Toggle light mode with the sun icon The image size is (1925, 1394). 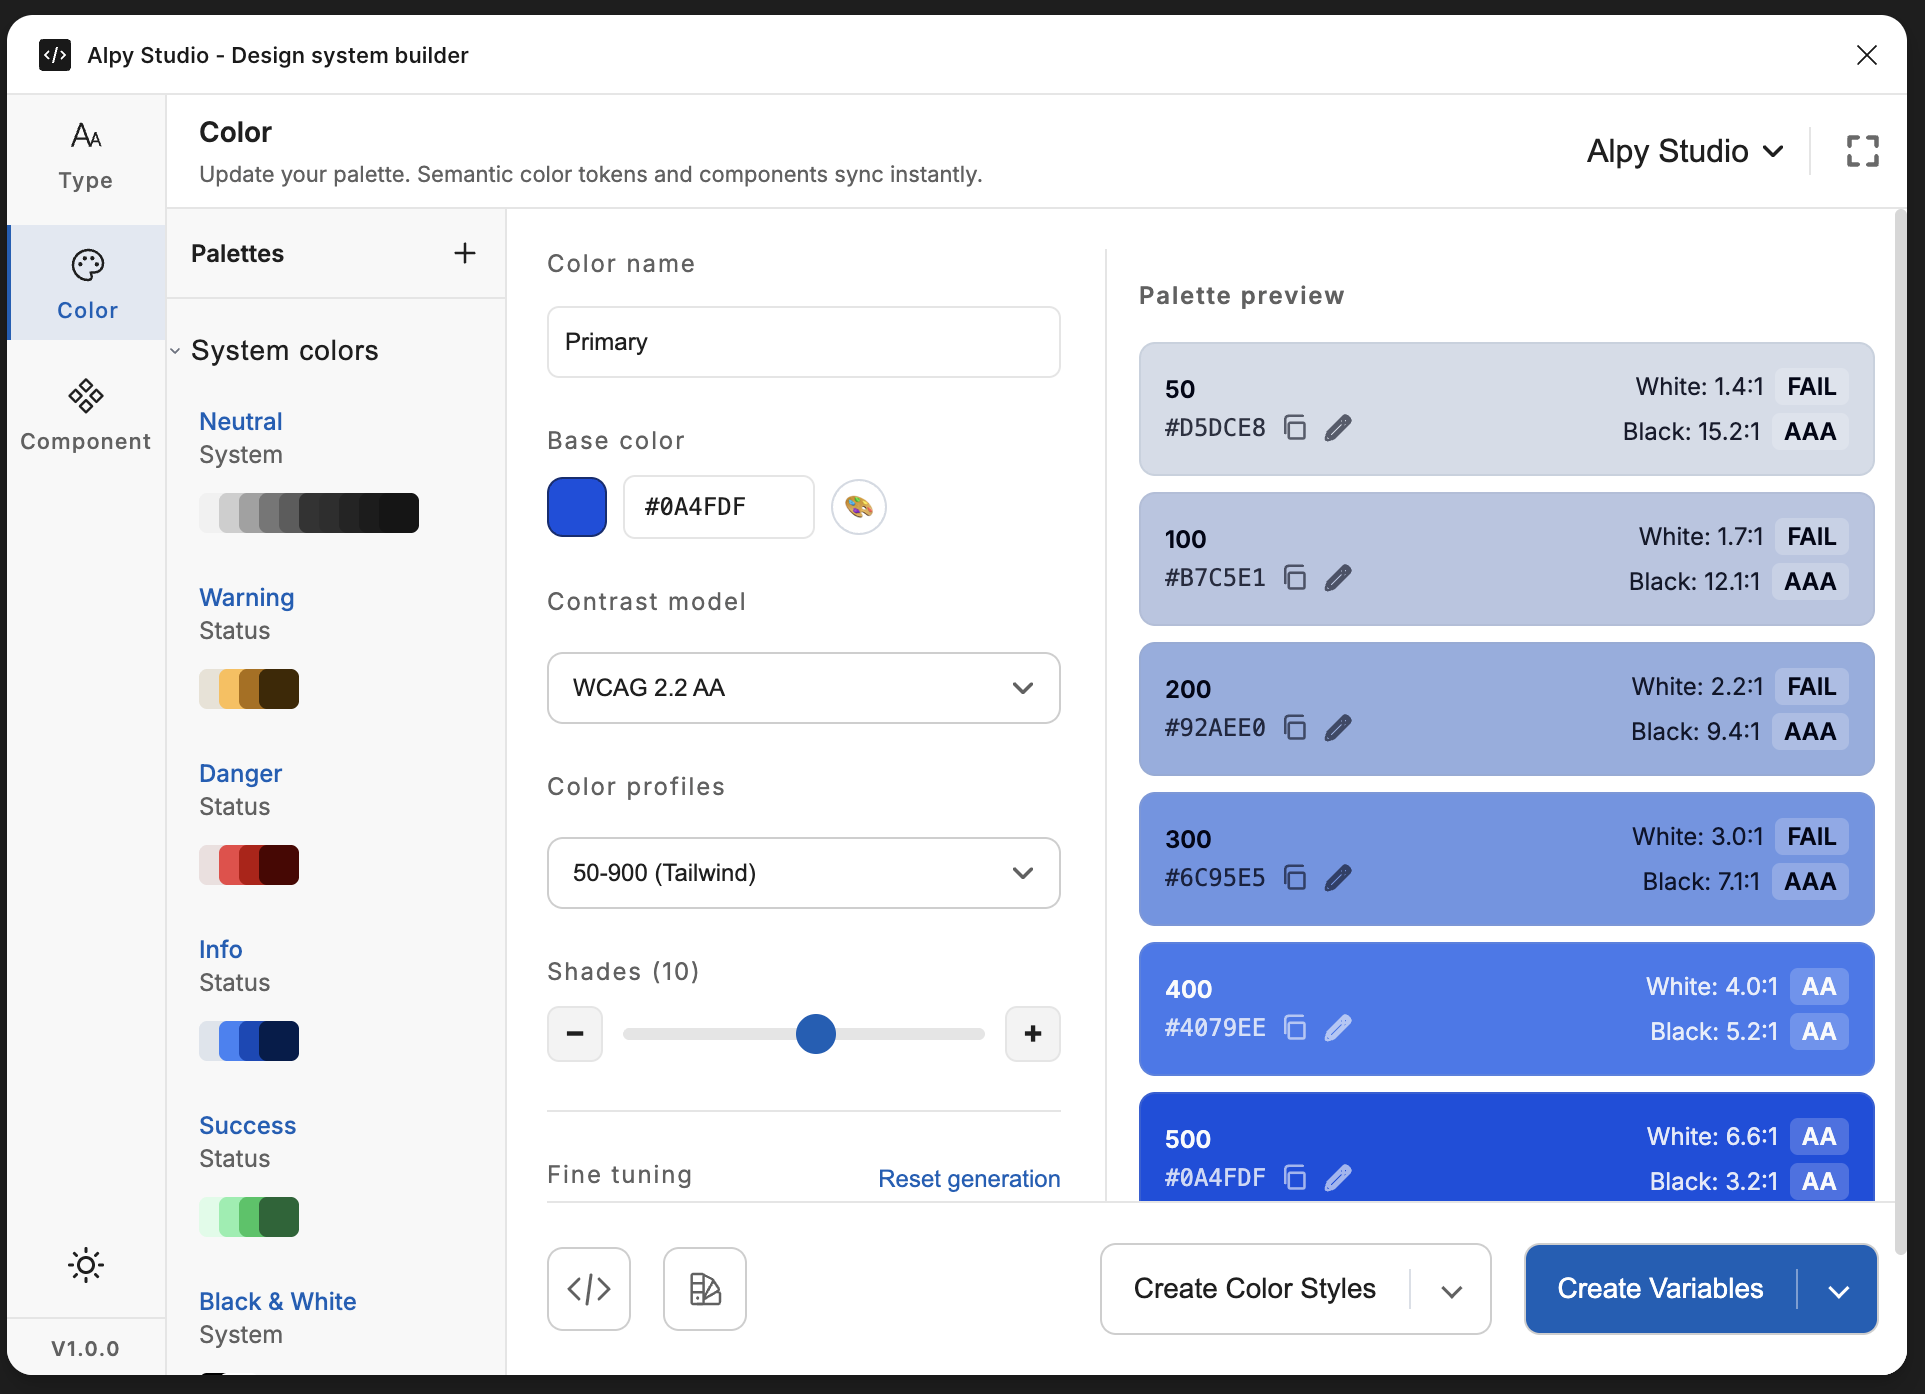click(86, 1265)
